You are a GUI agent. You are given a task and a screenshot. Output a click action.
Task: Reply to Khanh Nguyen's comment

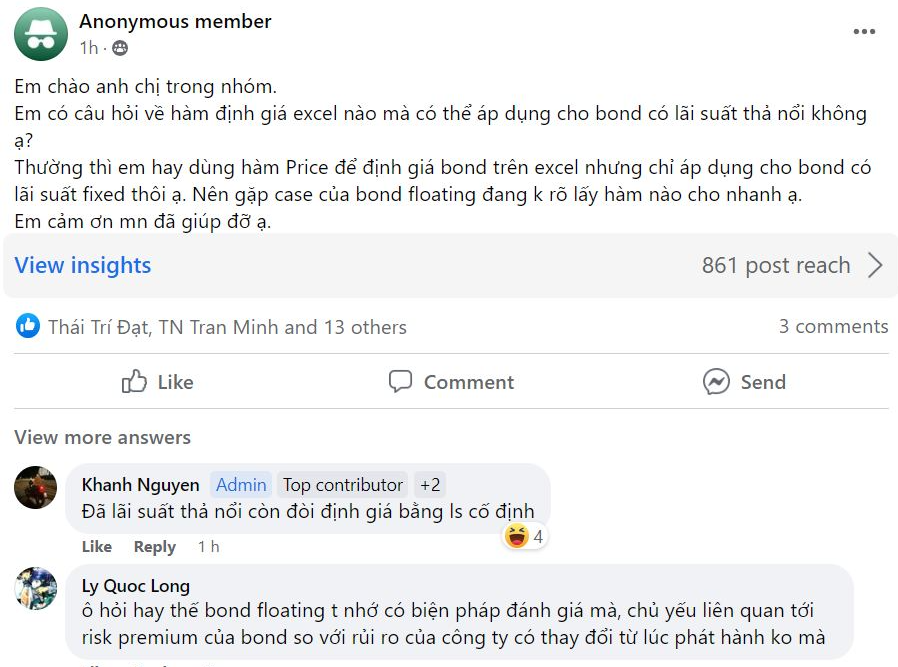click(x=154, y=546)
